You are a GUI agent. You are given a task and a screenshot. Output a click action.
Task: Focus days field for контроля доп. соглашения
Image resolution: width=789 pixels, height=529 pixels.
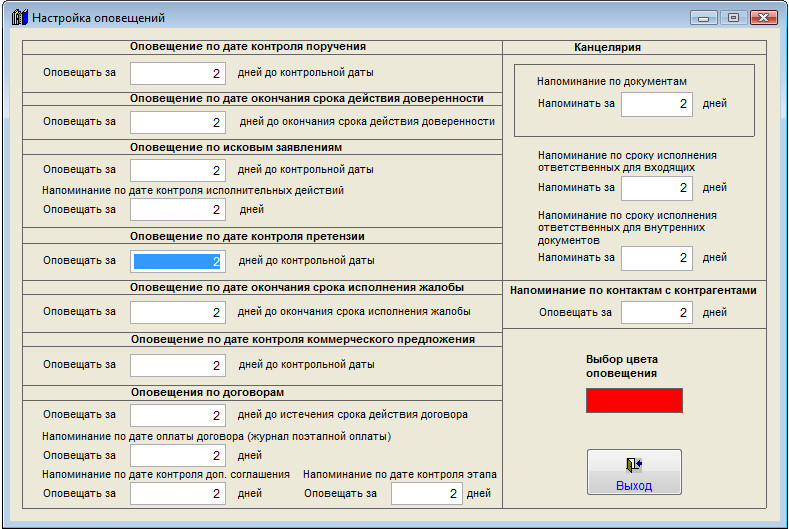coord(178,493)
